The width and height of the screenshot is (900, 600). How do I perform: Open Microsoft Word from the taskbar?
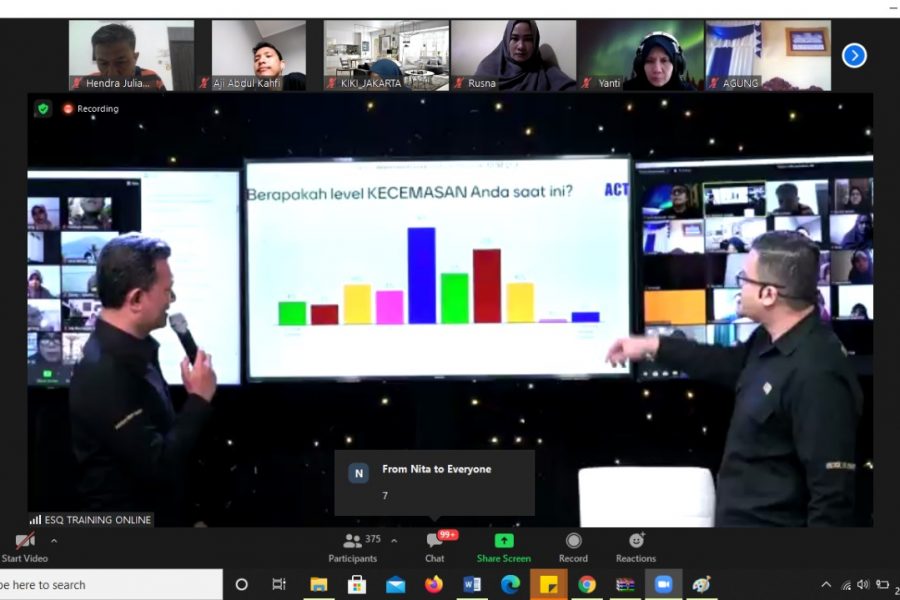[x=472, y=585]
